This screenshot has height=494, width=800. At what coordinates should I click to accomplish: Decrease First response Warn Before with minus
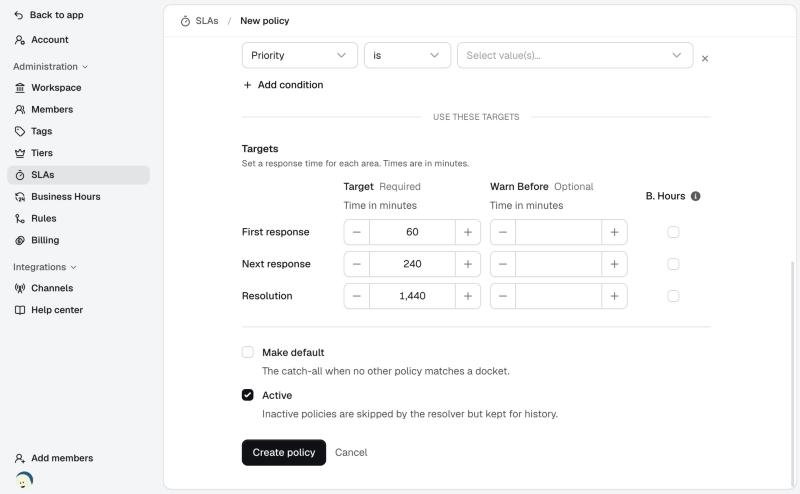pyautogui.click(x=503, y=232)
